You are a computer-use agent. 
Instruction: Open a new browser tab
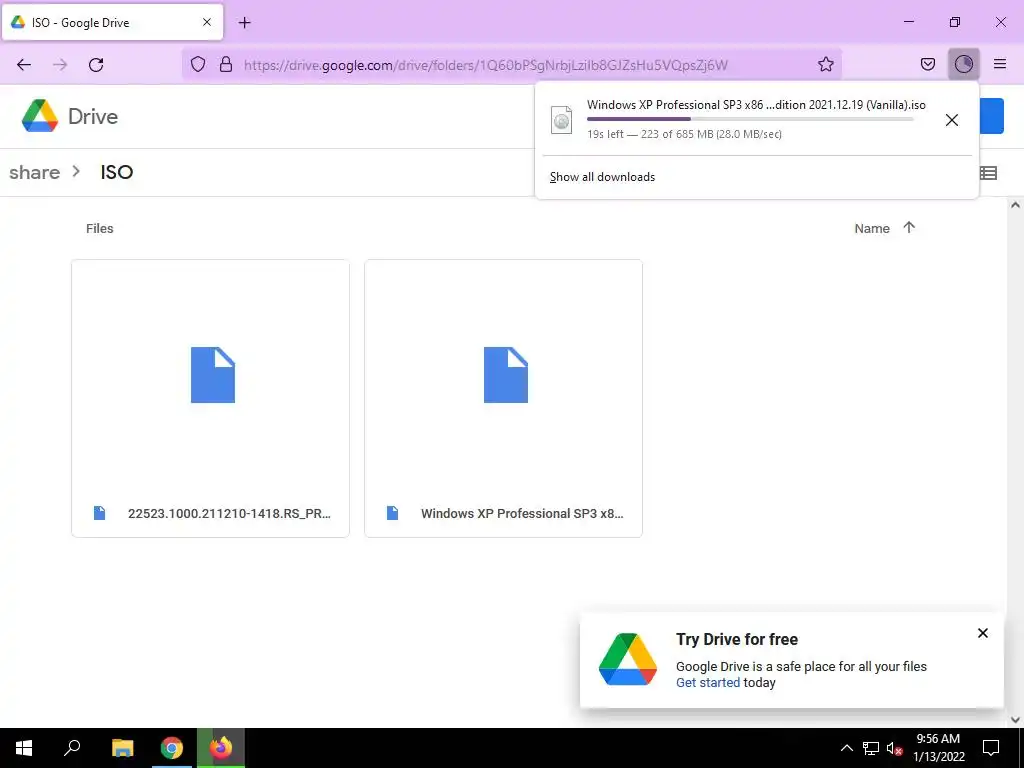coord(244,23)
